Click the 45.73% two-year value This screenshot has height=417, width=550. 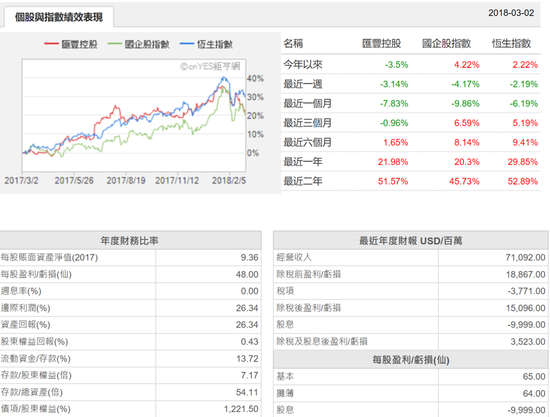tap(464, 182)
